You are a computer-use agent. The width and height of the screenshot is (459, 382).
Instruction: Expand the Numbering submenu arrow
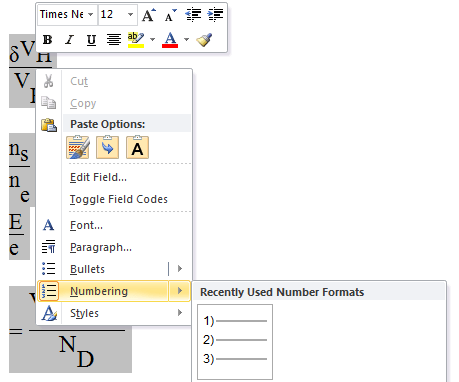pos(180,291)
